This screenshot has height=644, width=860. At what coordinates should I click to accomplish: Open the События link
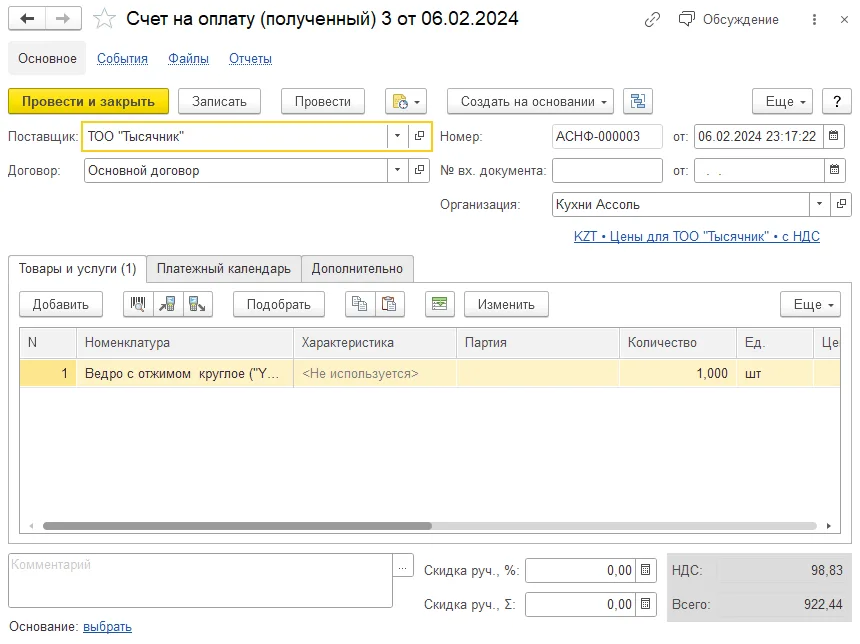122,58
